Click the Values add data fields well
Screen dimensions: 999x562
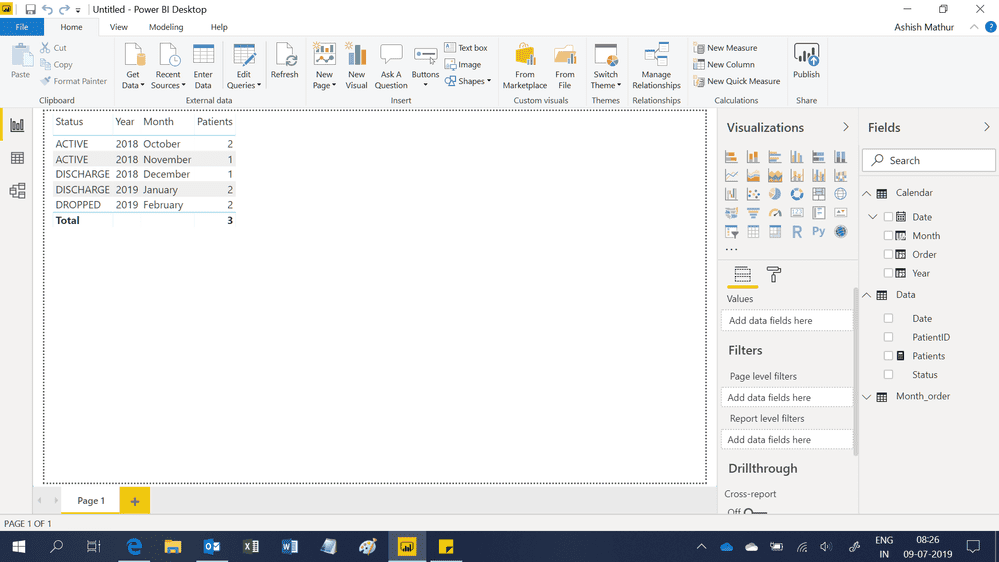pos(787,321)
